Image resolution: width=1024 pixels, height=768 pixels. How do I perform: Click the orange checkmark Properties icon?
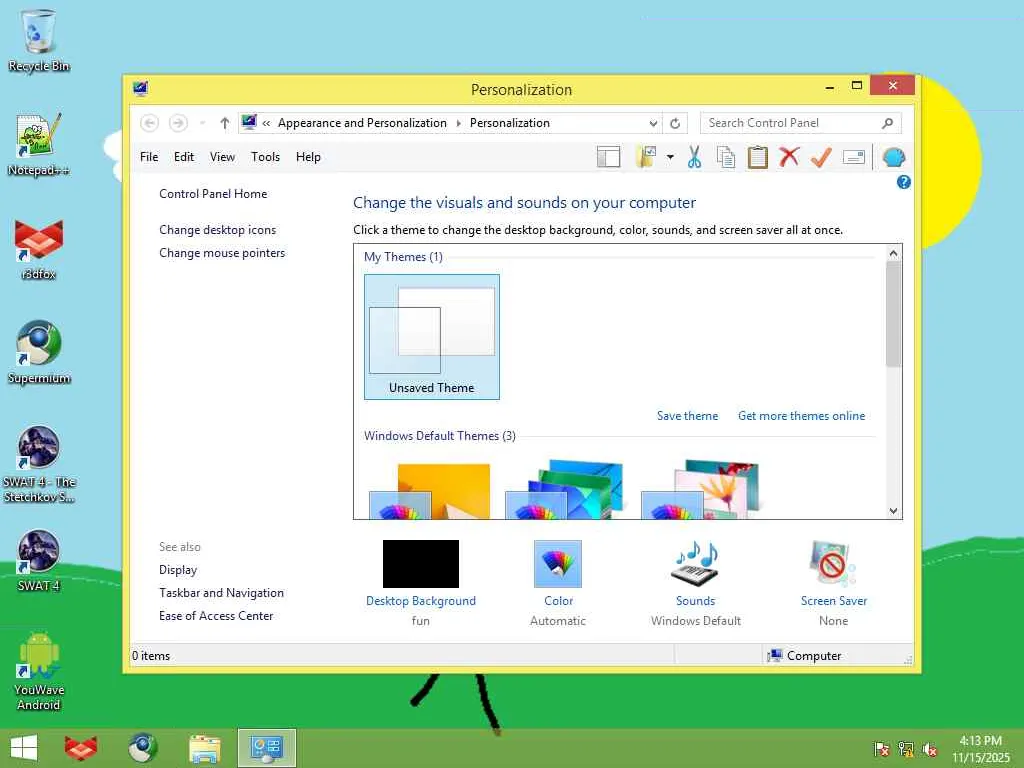pos(821,157)
